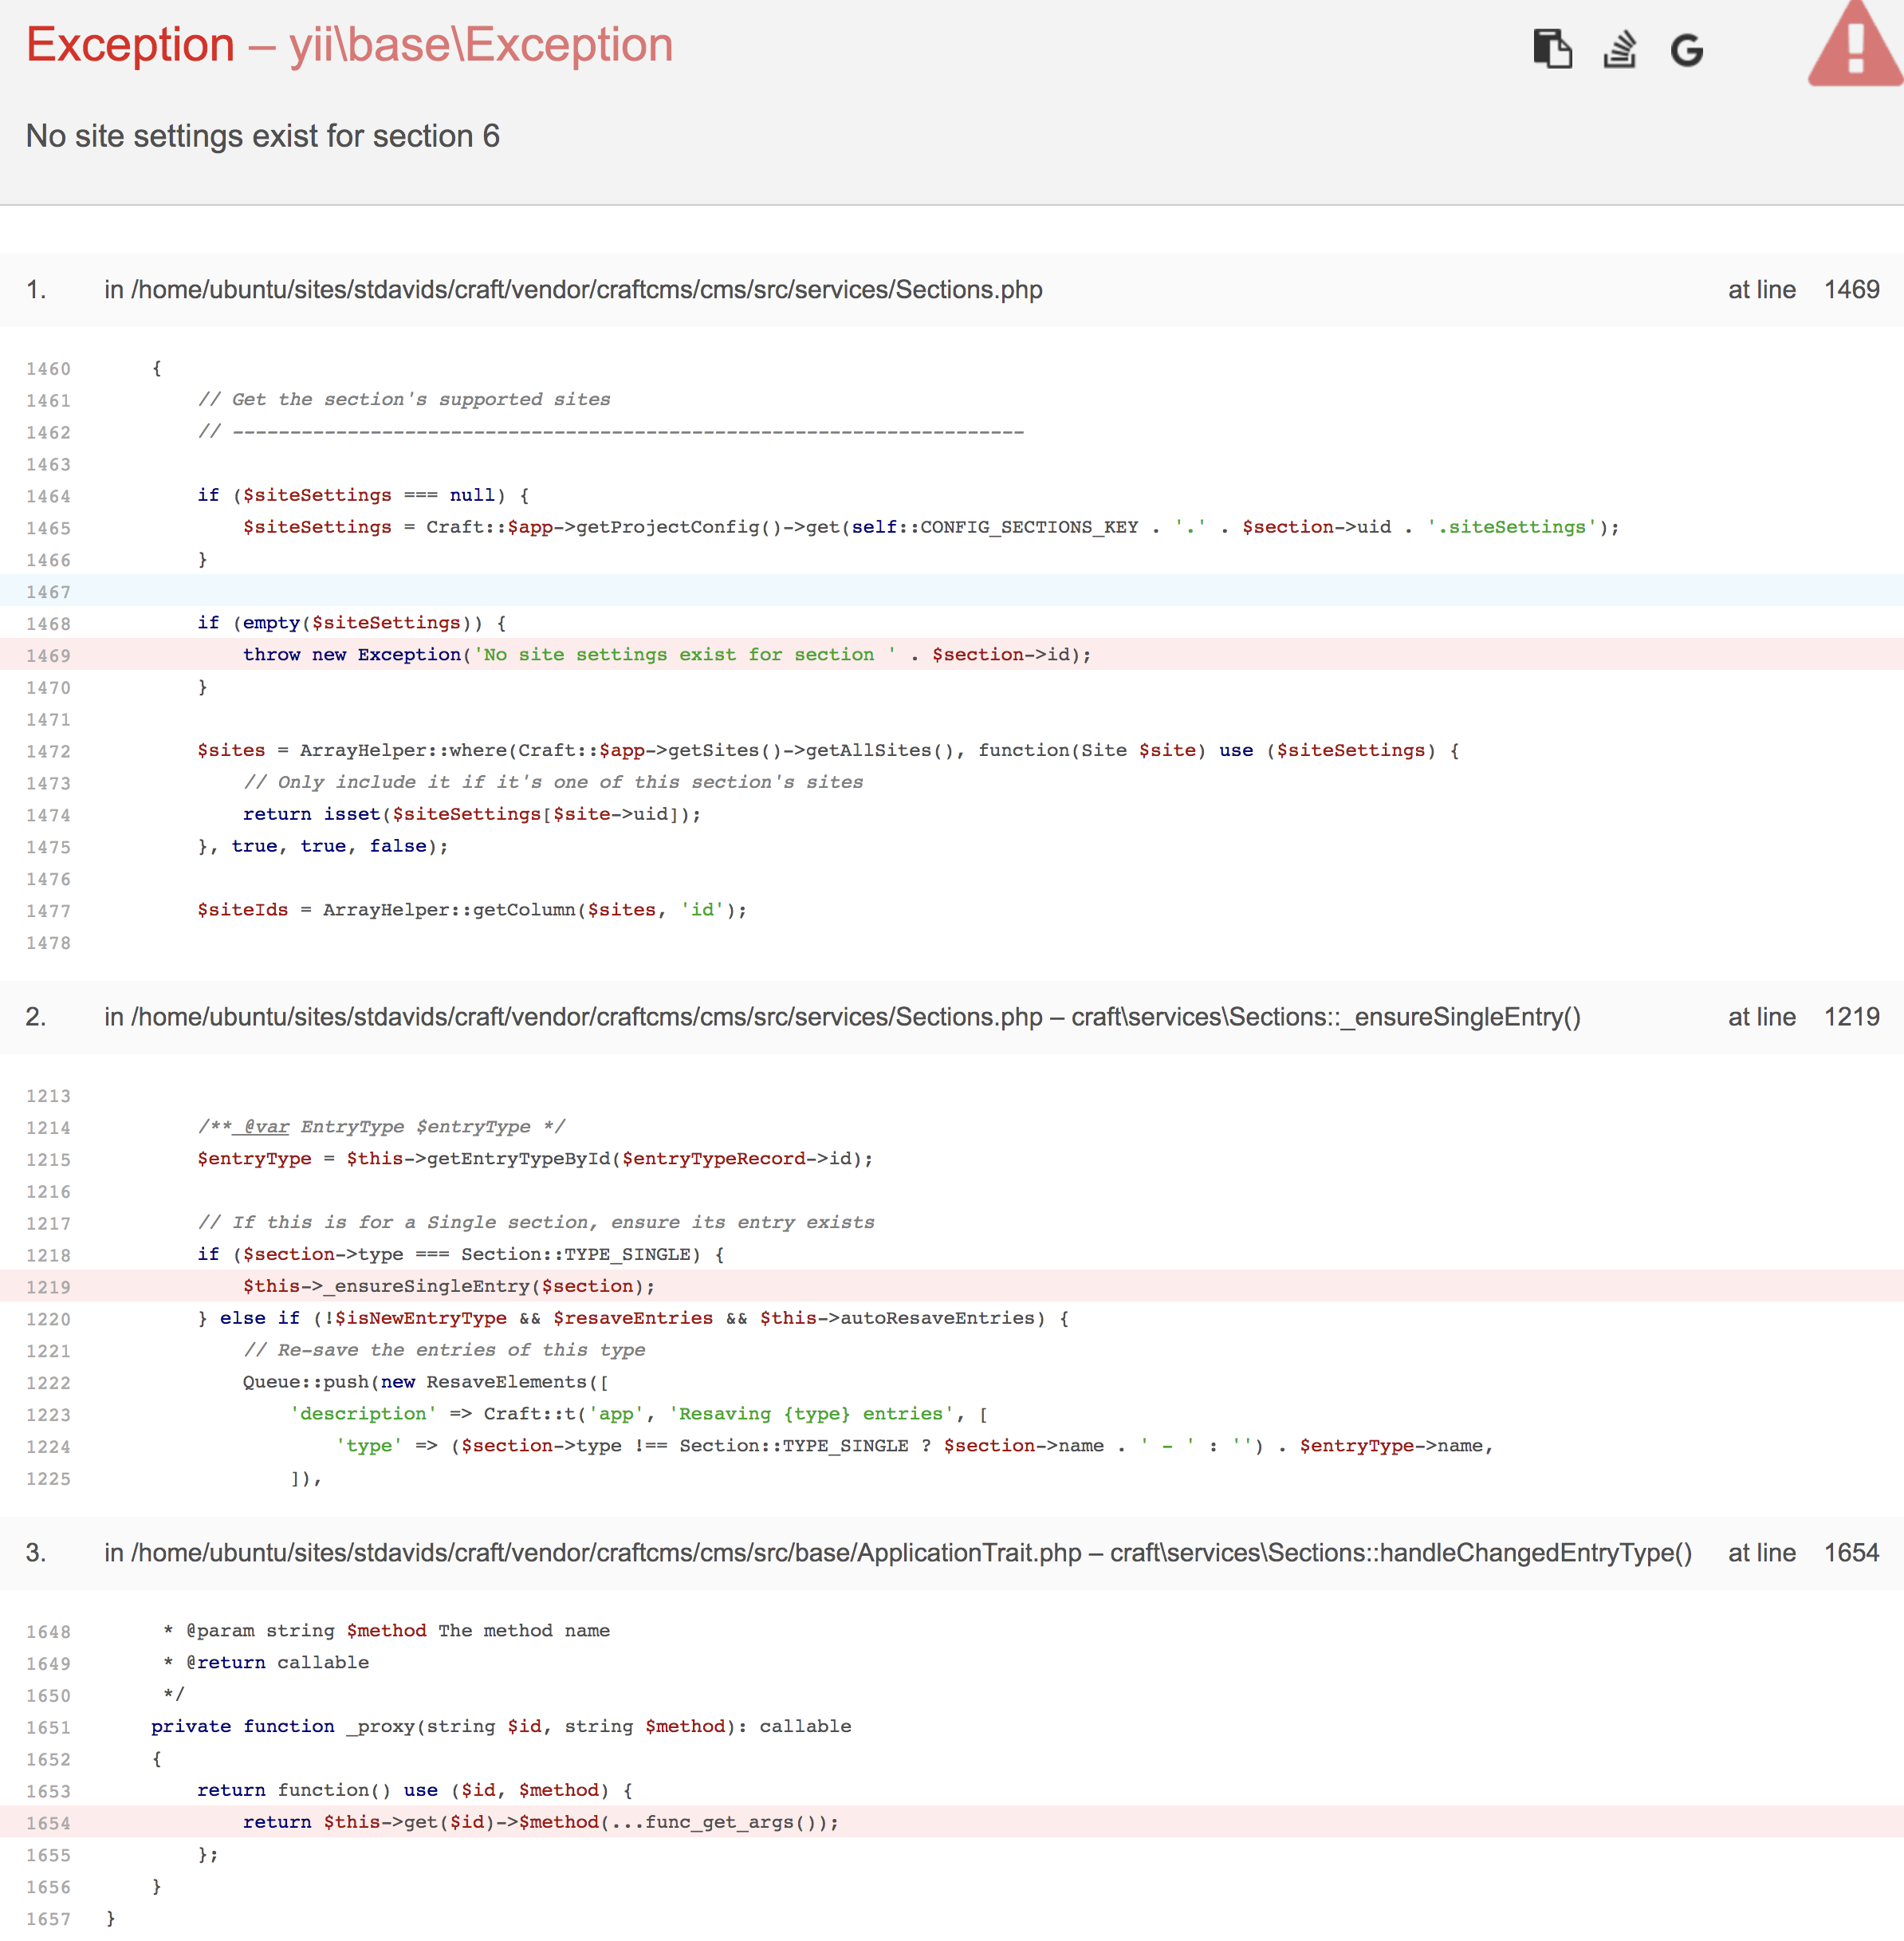Click the copy stacktrace clipboard icon
This screenshot has height=1941, width=1904.
pos(1552,48)
